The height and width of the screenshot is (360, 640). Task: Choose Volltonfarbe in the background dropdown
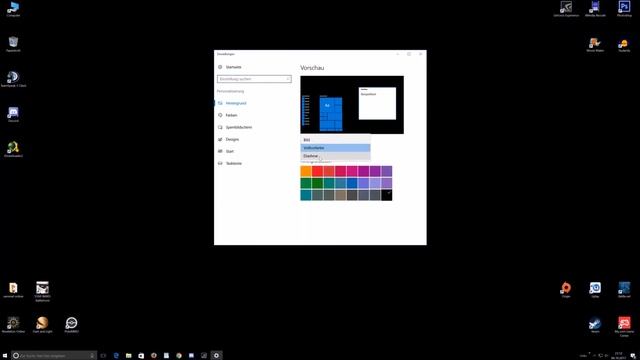336,148
